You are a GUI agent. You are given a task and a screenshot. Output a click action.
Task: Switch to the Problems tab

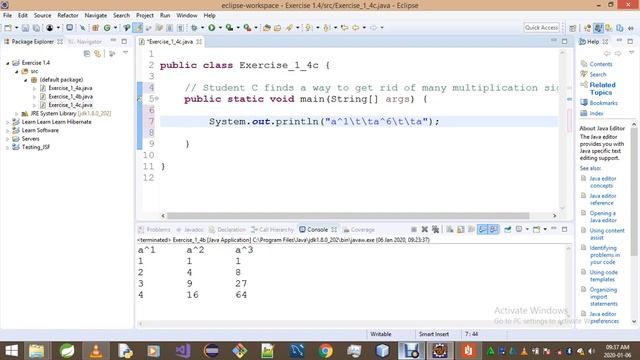pos(154,230)
